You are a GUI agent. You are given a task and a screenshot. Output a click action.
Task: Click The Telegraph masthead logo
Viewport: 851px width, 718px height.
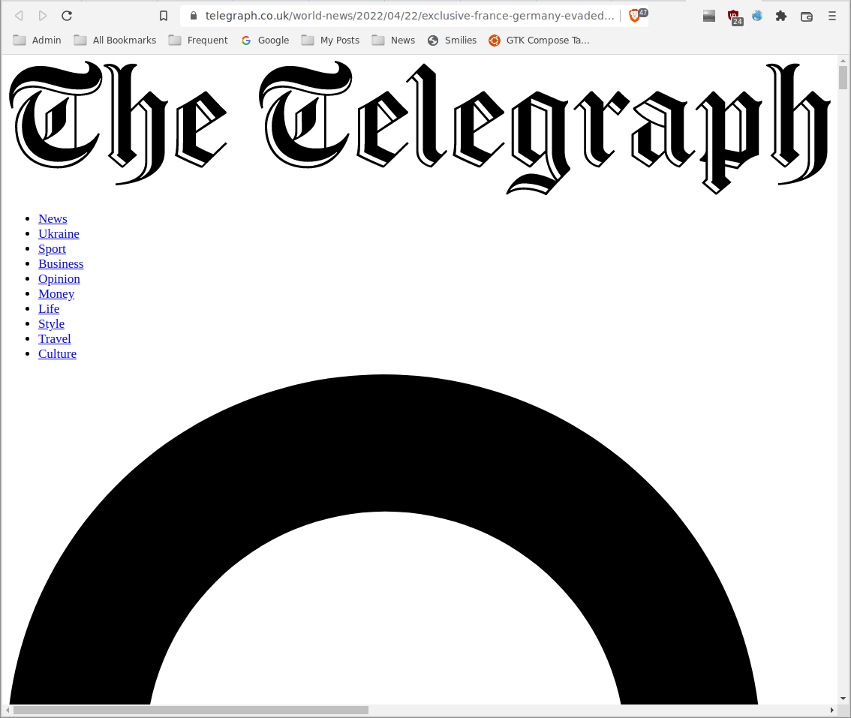click(x=420, y=128)
